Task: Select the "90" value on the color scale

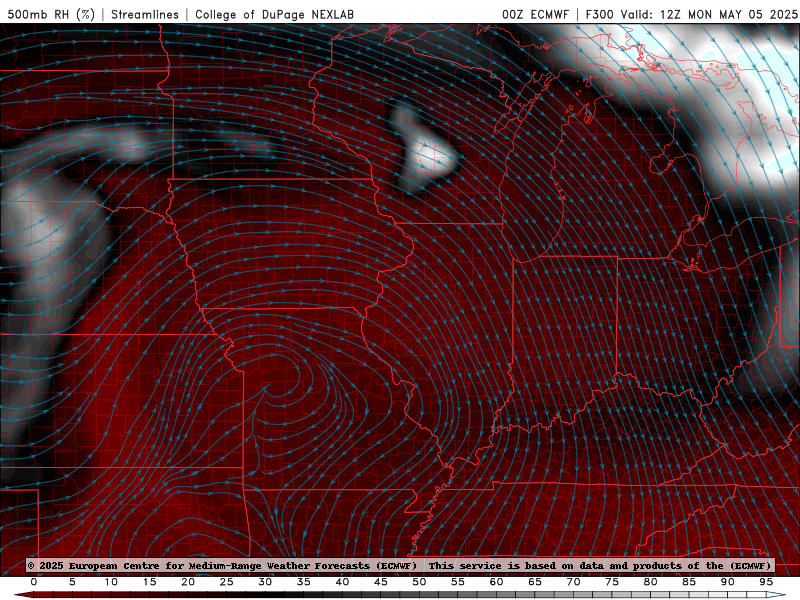Action: click(x=727, y=582)
